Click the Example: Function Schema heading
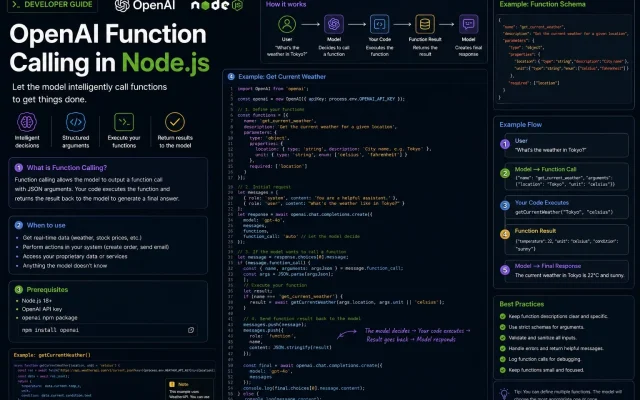Screen dimensions: 640x400 click(542, 4)
